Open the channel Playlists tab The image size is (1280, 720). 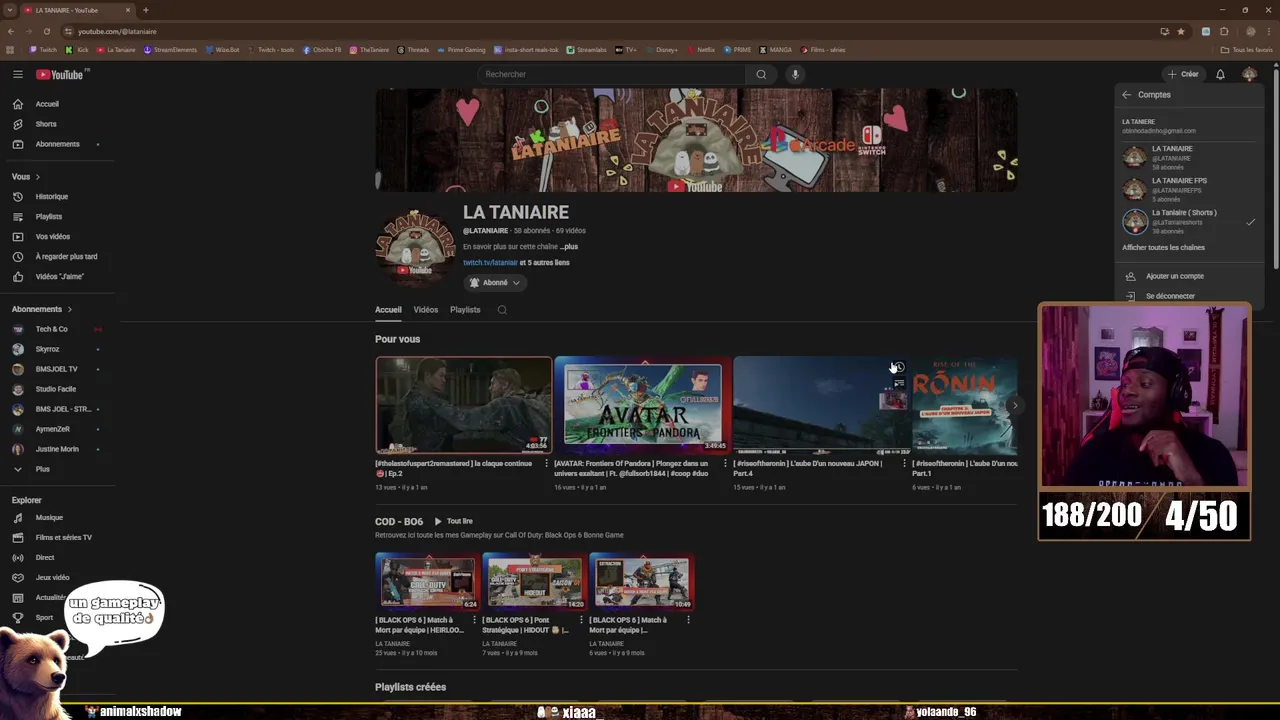(x=465, y=310)
